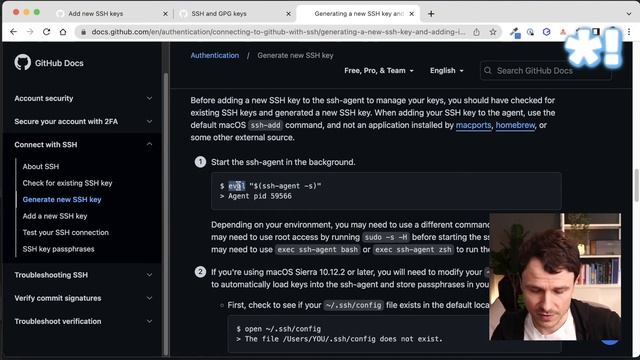The image size is (640, 360).
Task: Open the GitHub Docs home link
Action: 59,63
